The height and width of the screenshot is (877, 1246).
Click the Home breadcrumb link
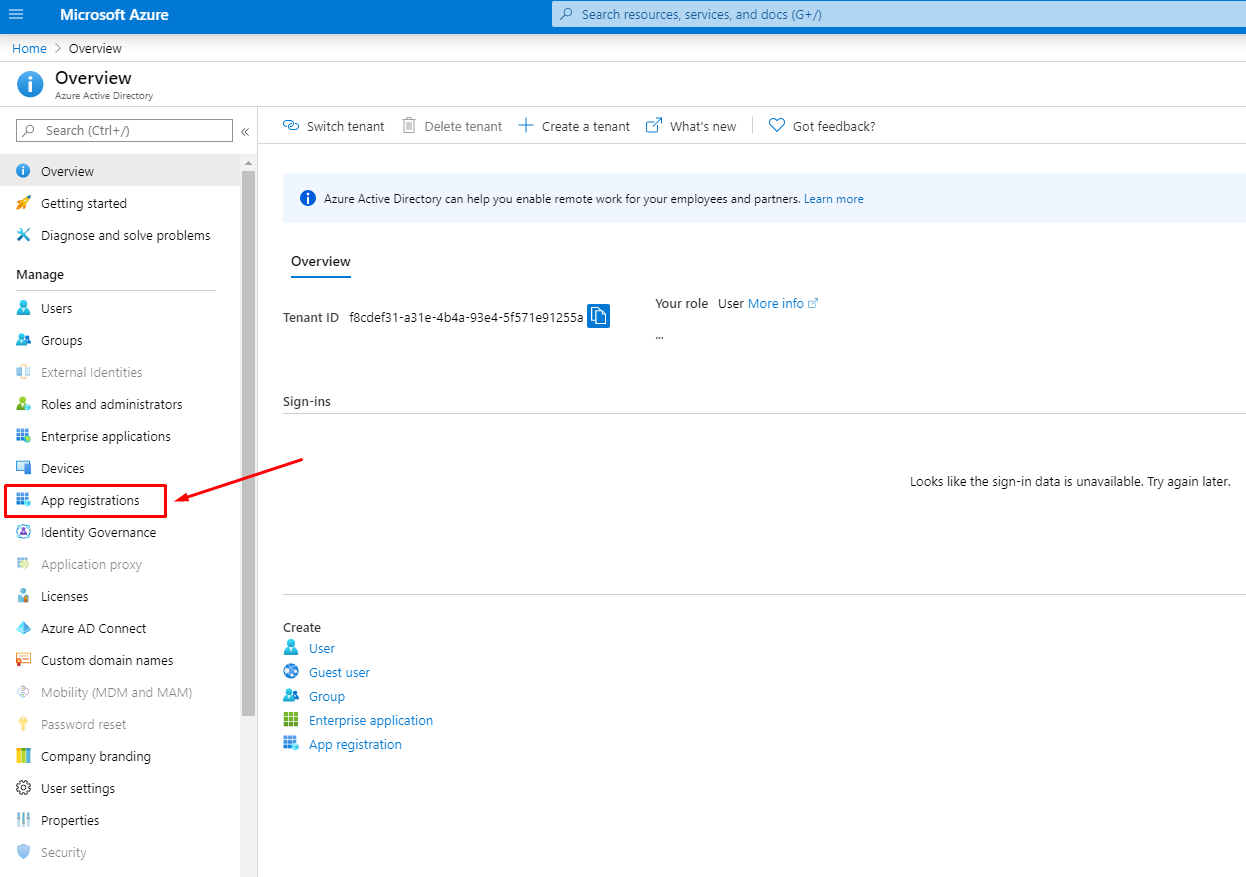click(29, 48)
